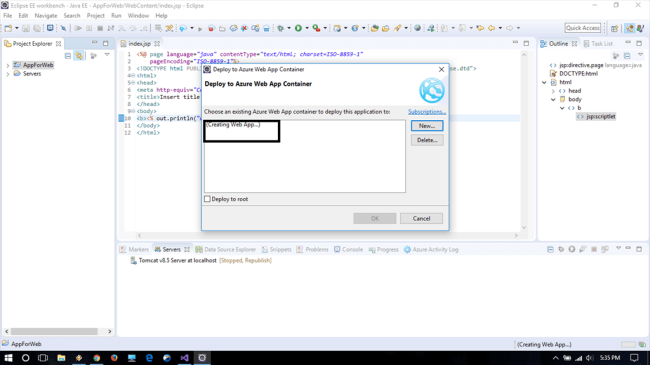Collapse the html node in Outline
This screenshot has width=650, height=365.
click(x=544, y=82)
